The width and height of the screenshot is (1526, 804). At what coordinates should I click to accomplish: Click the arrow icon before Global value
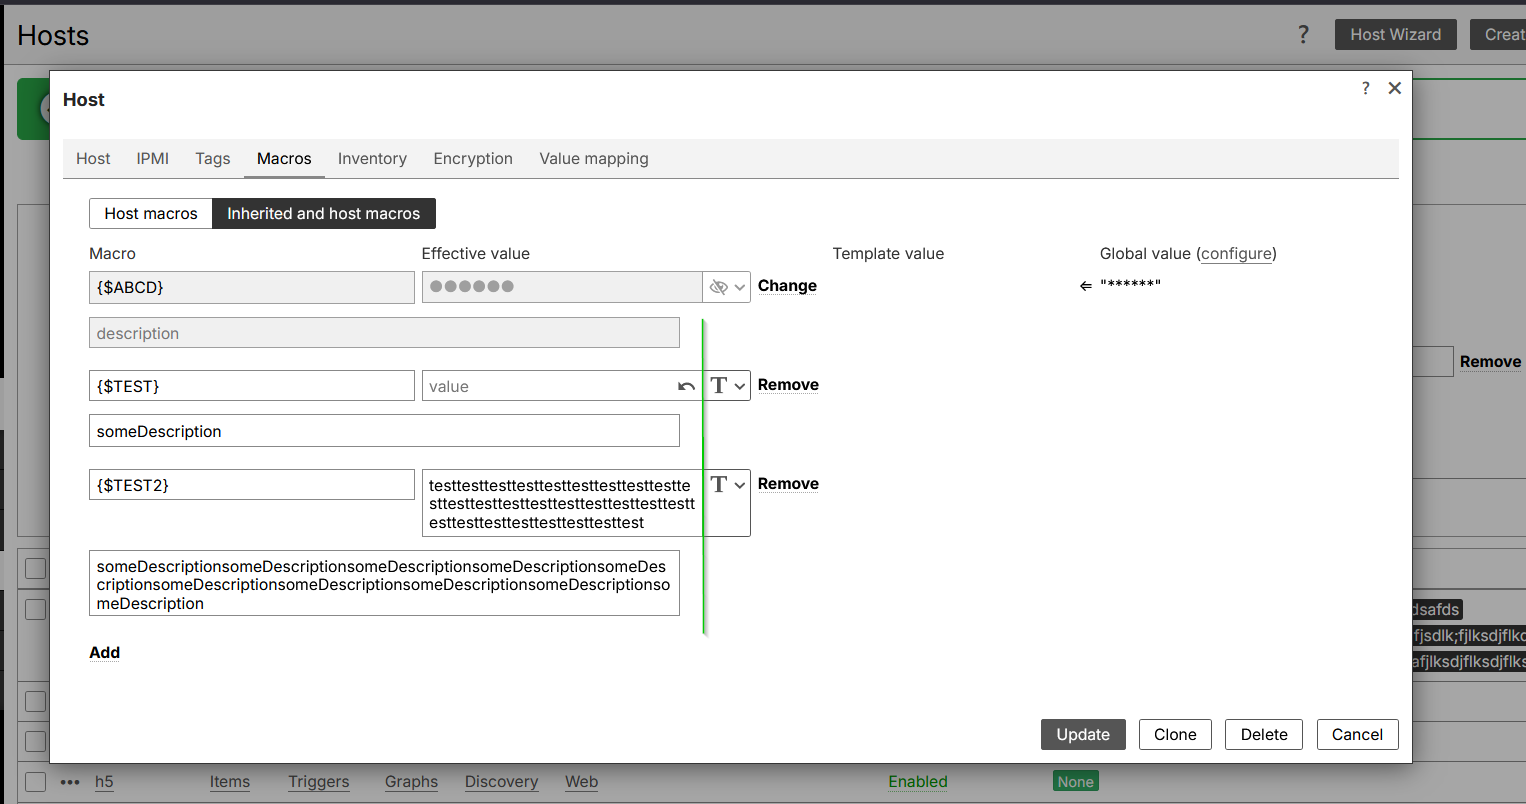(x=1086, y=286)
